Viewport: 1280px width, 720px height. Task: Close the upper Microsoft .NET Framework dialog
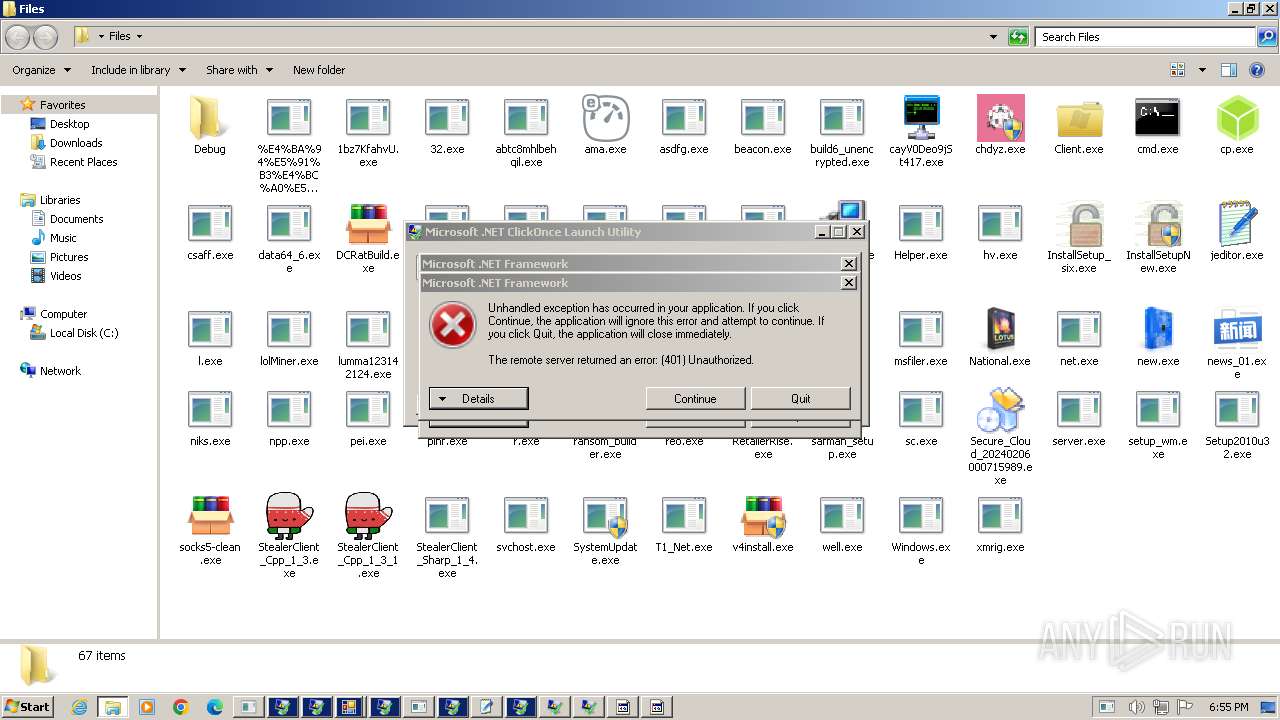point(849,264)
